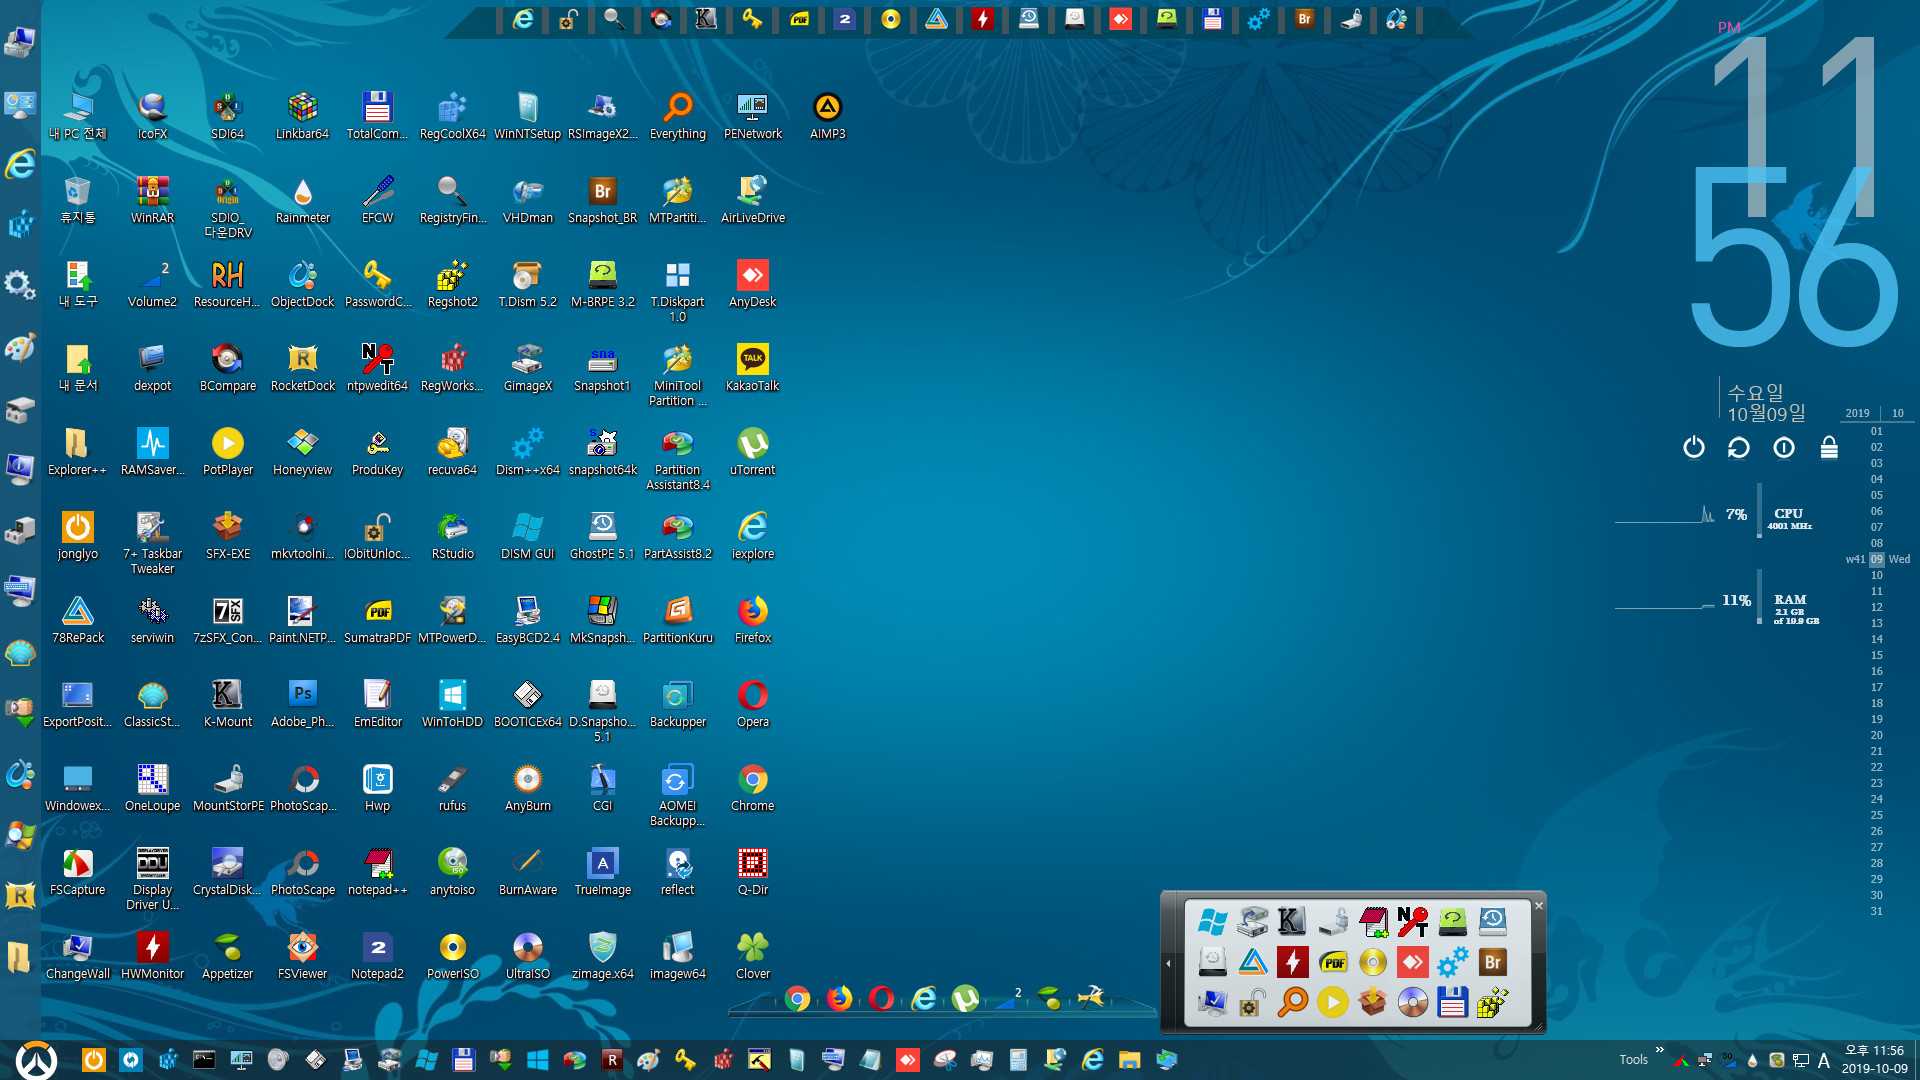Click yellow play icon in launcher panel
The height and width of the screenshot is (1080, 1920).
pos(1332,1002)
